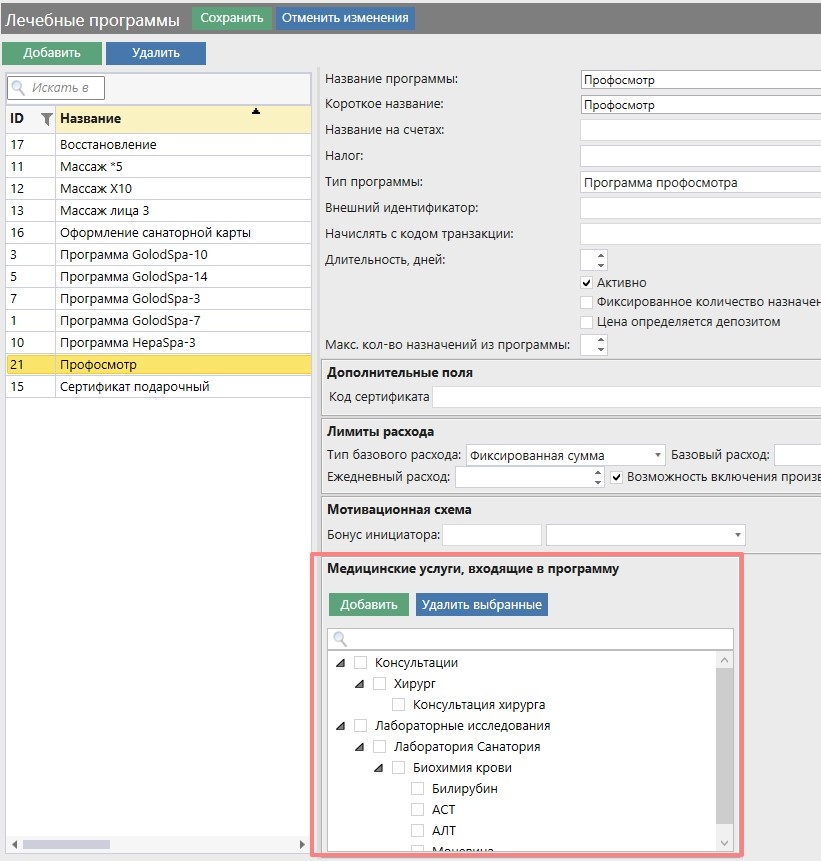The width and height of the screenshot is (821, 861).
Task: Uncheck the Активно checkbox
Action: (587, 283)
